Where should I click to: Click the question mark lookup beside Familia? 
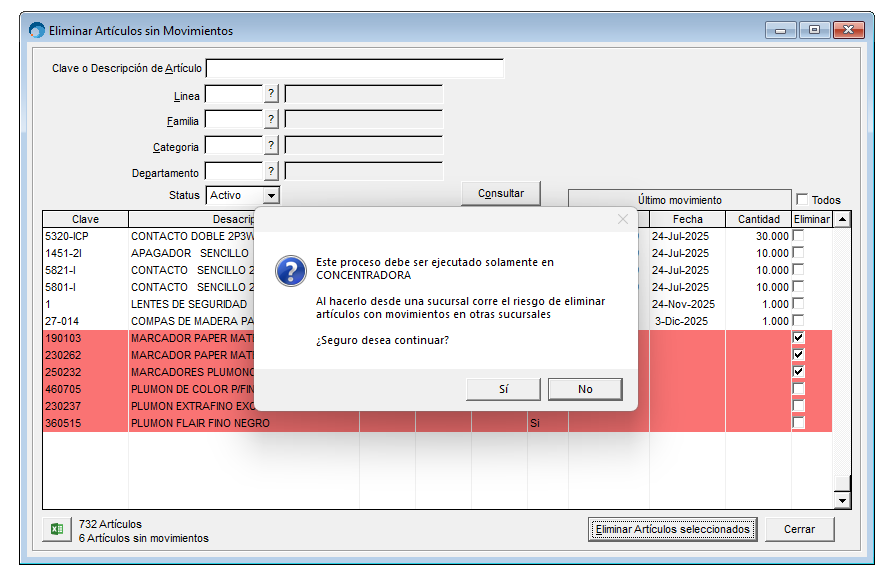(x=270, y=120)
